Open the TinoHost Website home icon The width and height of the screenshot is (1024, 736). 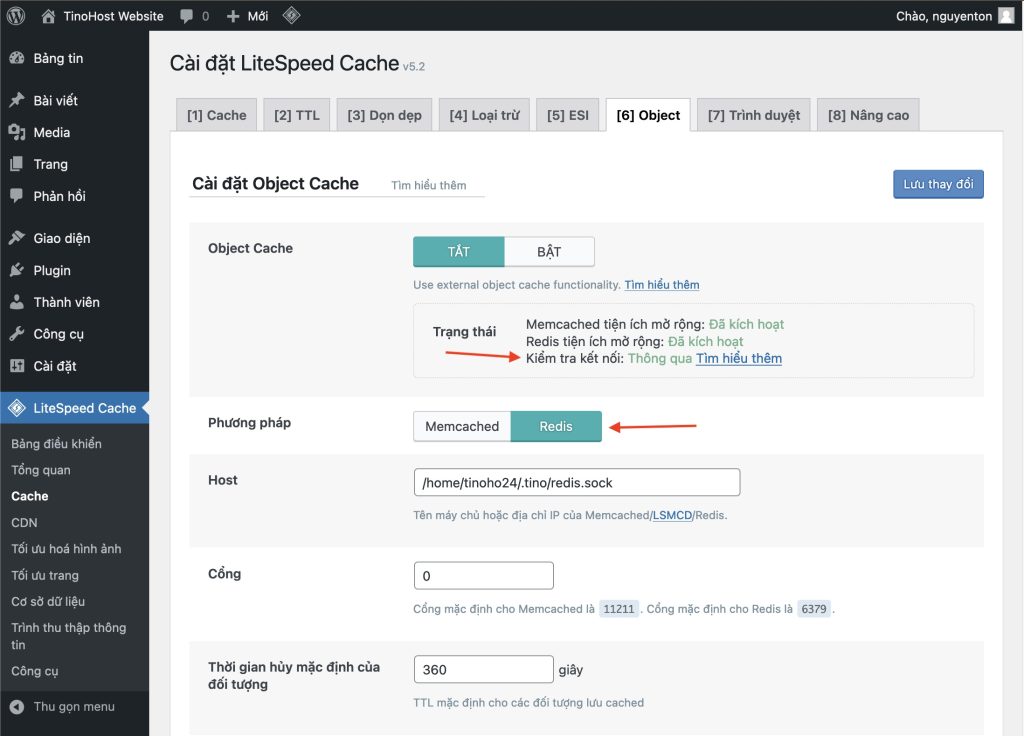[48, 16]
